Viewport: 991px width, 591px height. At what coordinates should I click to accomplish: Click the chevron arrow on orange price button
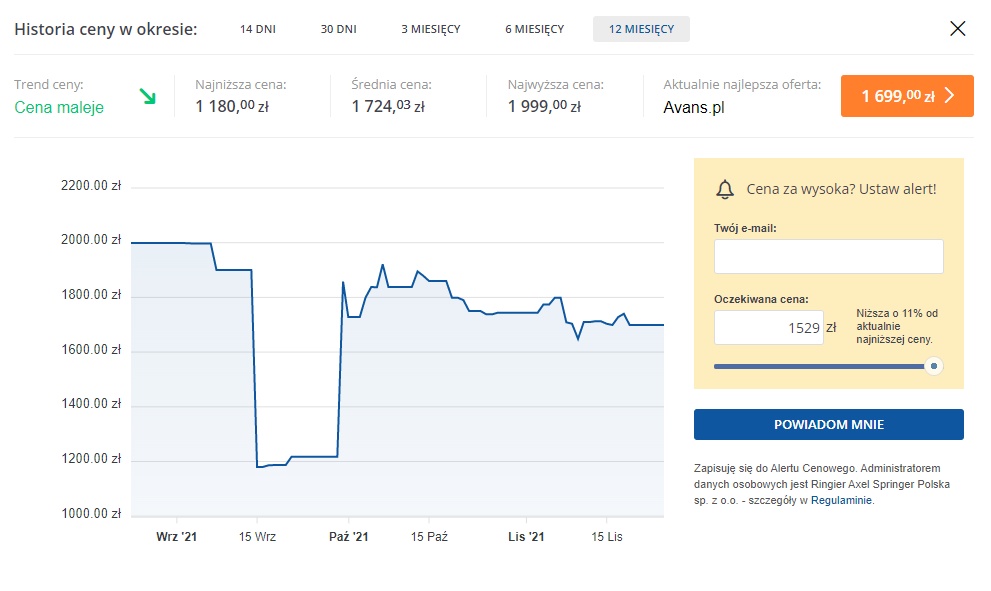click(950, 96)
